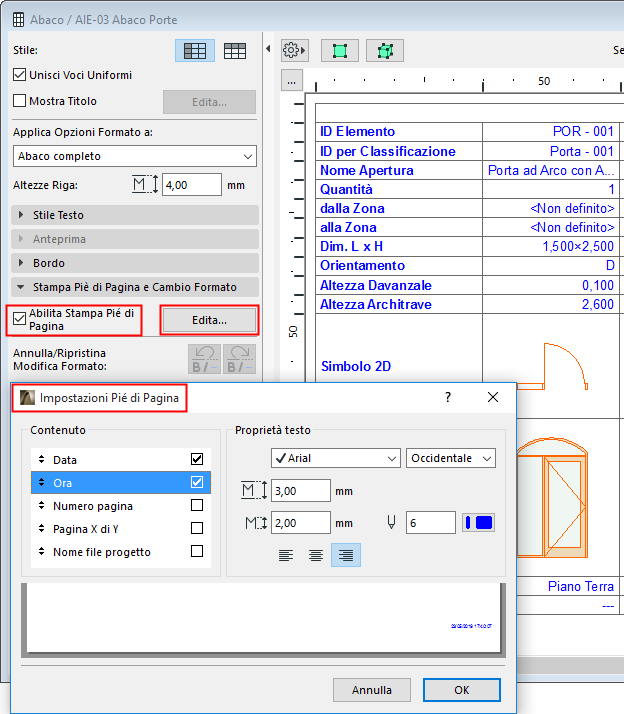Open the Arial font dropdown
Screen dimensions: 624x714
(336, 458)
